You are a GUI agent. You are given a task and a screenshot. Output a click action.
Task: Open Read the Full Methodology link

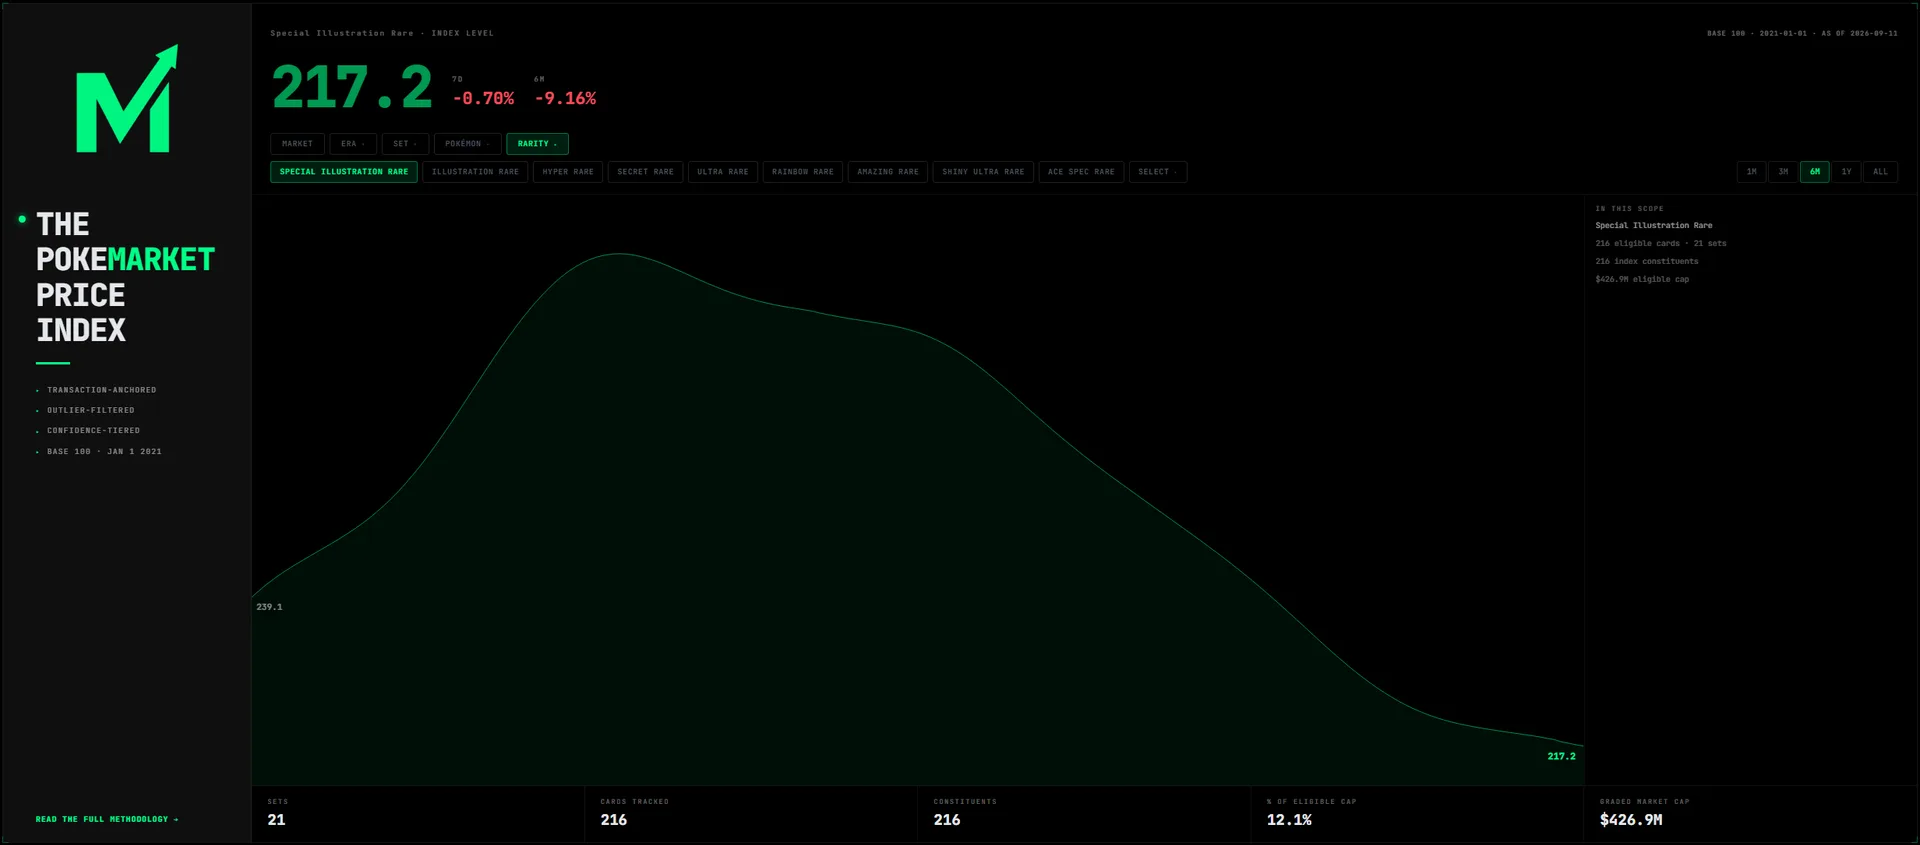[107, 819]
